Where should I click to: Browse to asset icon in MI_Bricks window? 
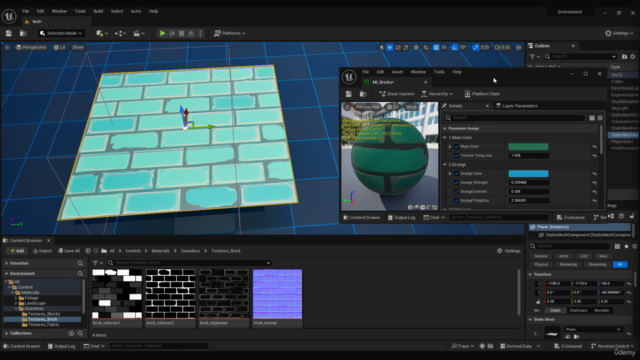(x=363, y=94)
